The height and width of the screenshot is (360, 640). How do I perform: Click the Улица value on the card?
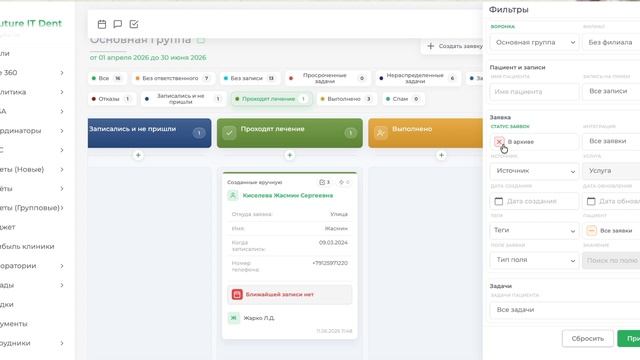click(339, 214)
